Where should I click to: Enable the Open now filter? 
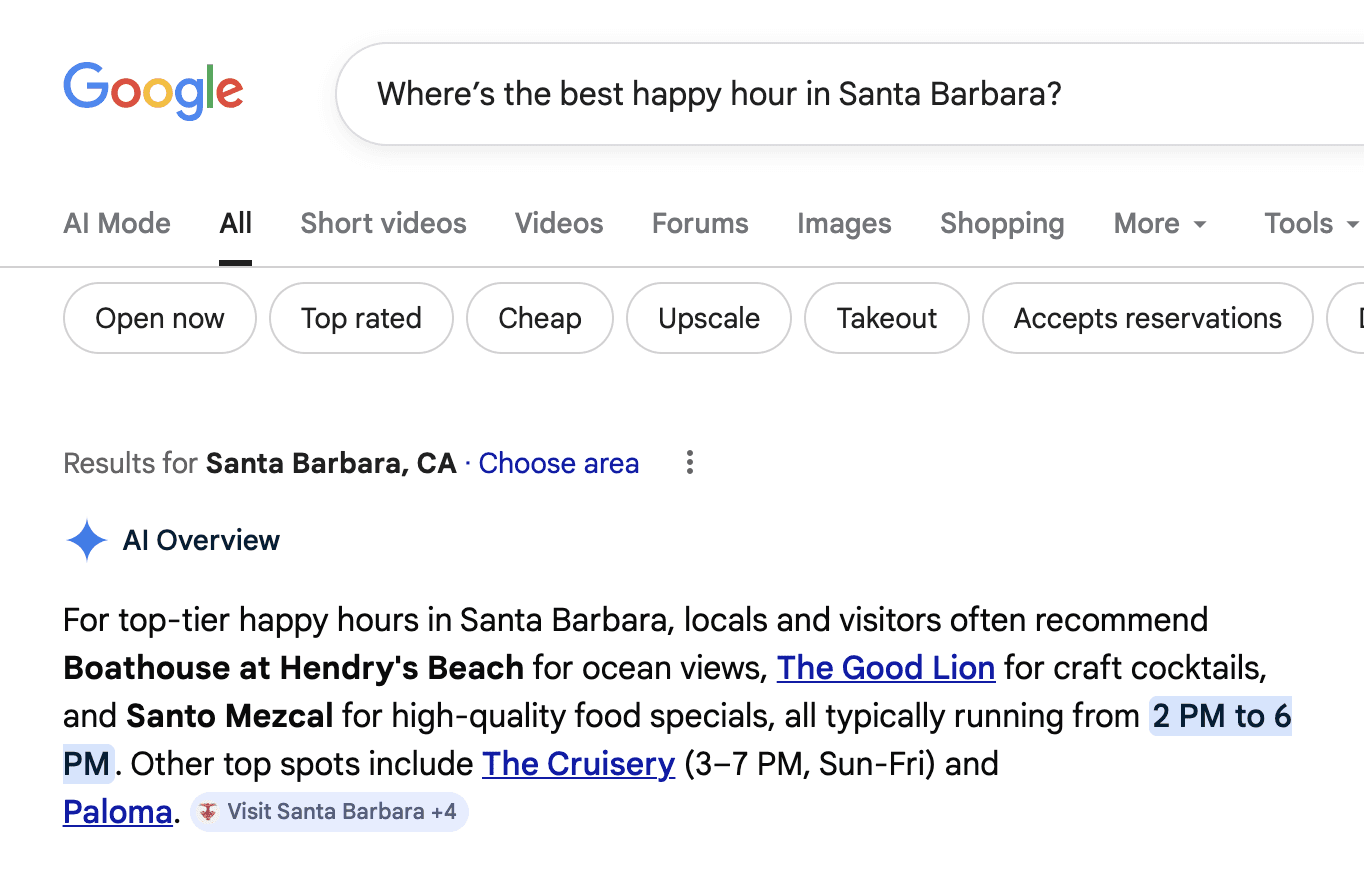[159, 318]
